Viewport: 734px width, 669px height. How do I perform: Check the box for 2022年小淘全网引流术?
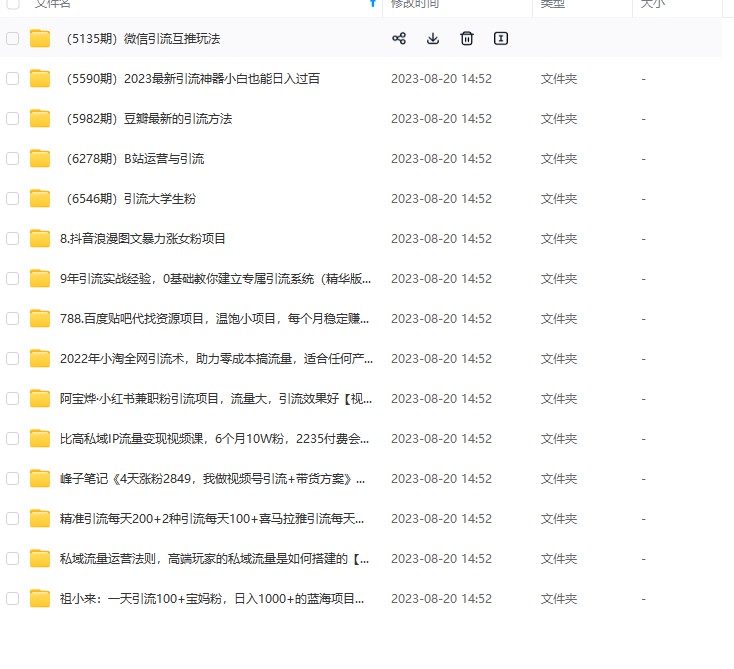(13, 359)
